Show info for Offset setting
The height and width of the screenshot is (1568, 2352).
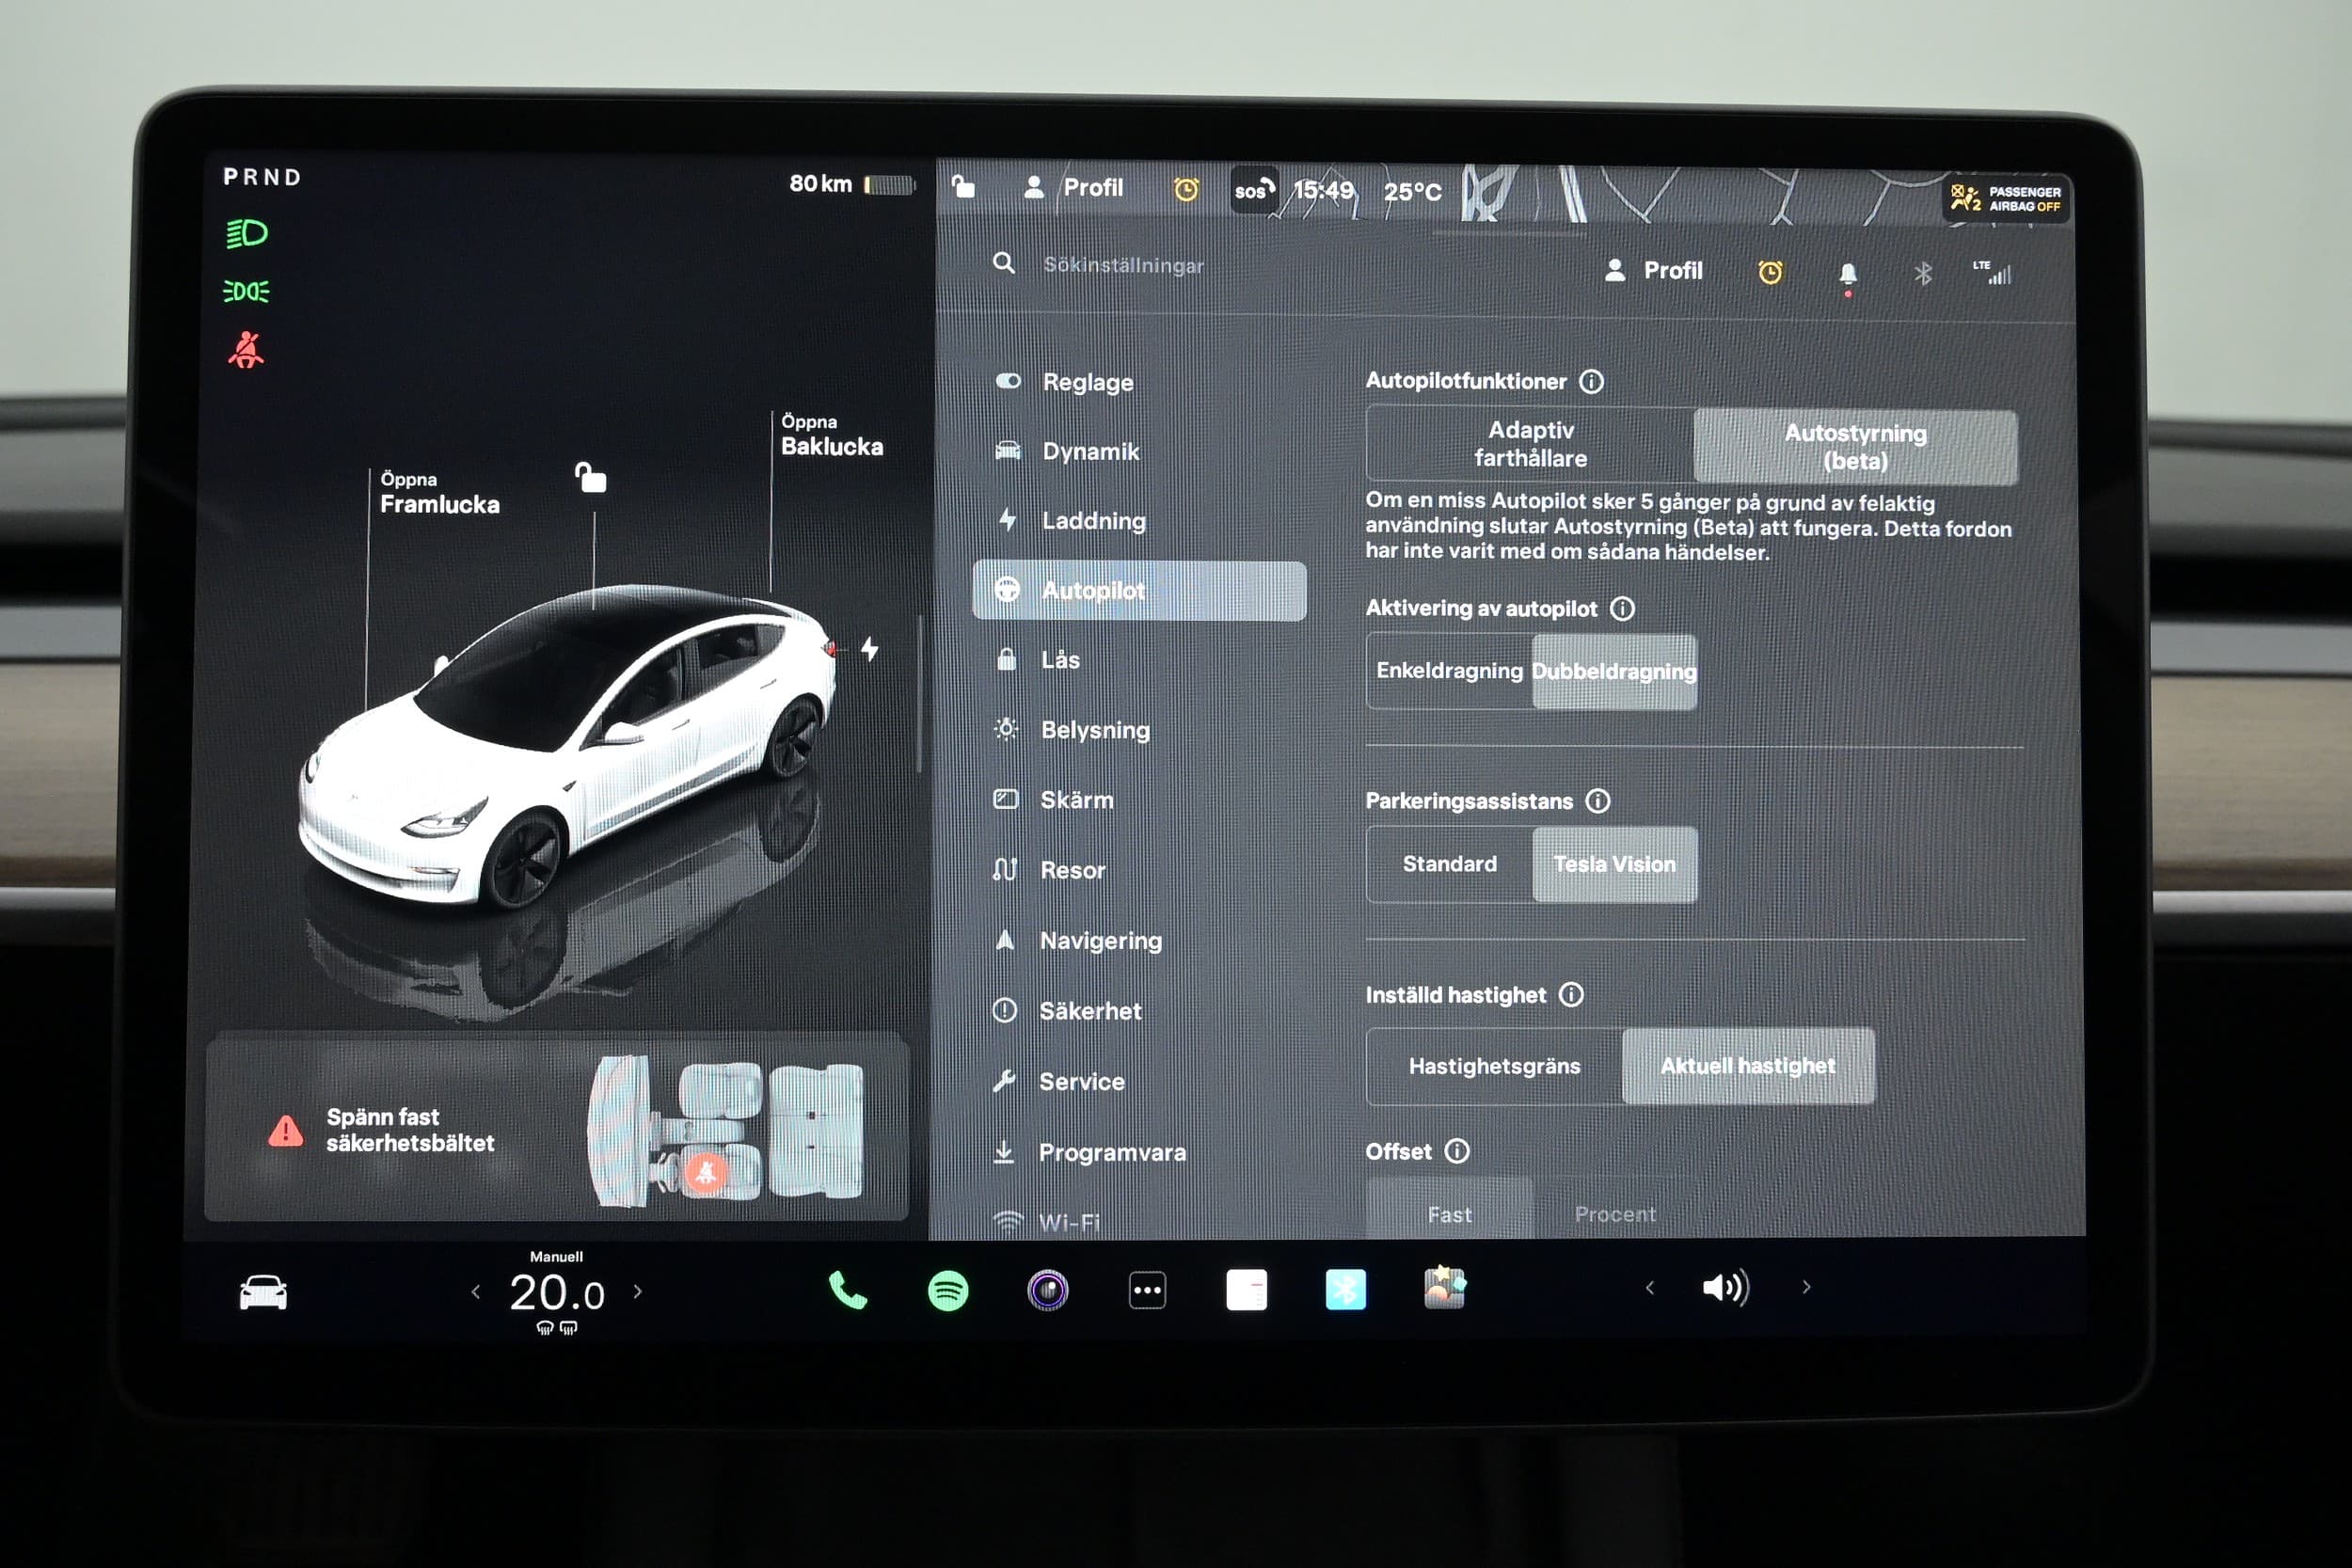click(1457, 1151)
